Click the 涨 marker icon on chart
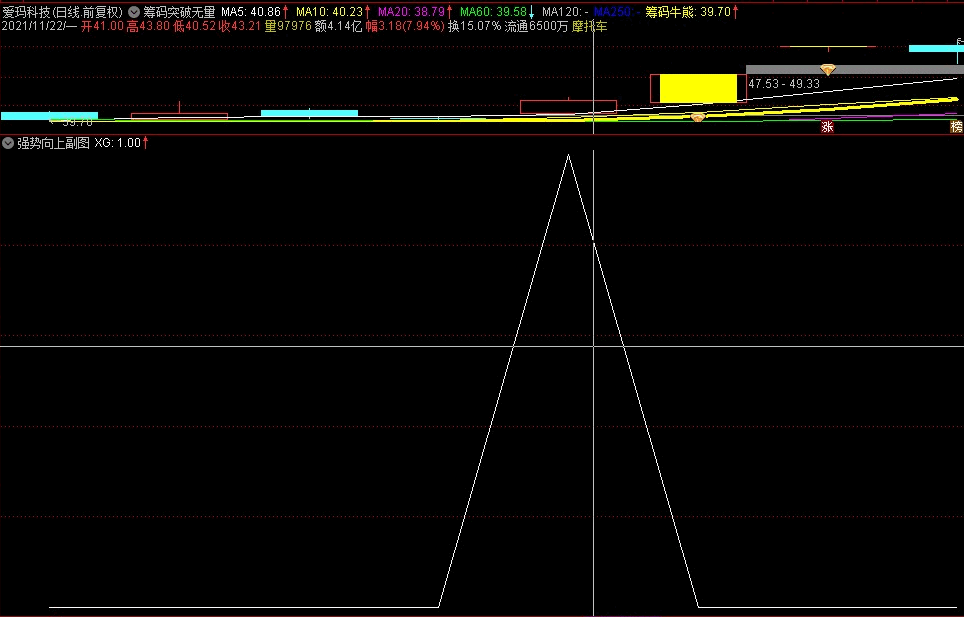Screen dimensions: 964x617 [828, 127]
